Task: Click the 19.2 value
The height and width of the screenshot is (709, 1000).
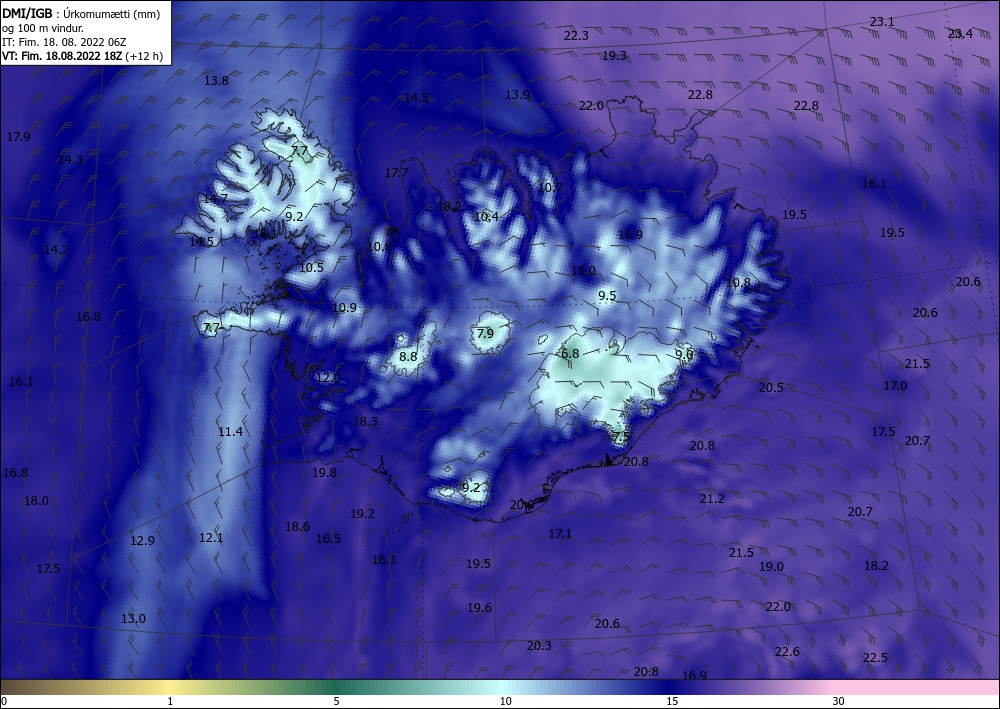Action: (x=362, y=513)
